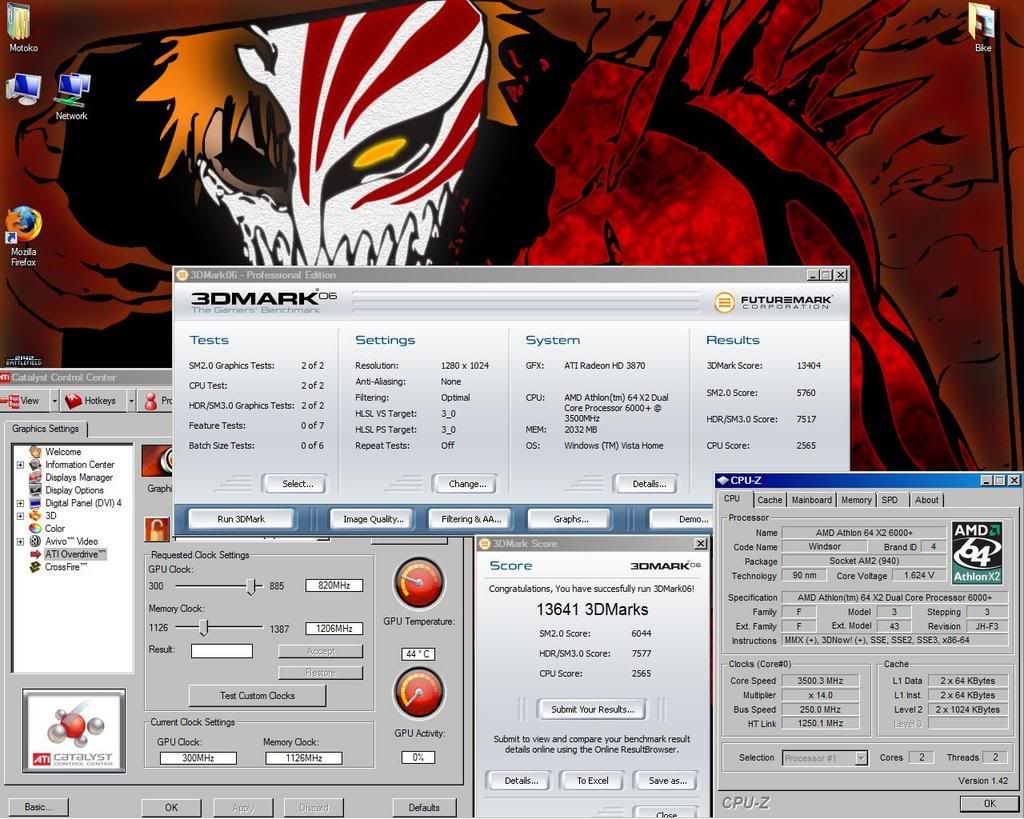
Task: Click the 13641 3DMarks score text
Action: [592, 609]
